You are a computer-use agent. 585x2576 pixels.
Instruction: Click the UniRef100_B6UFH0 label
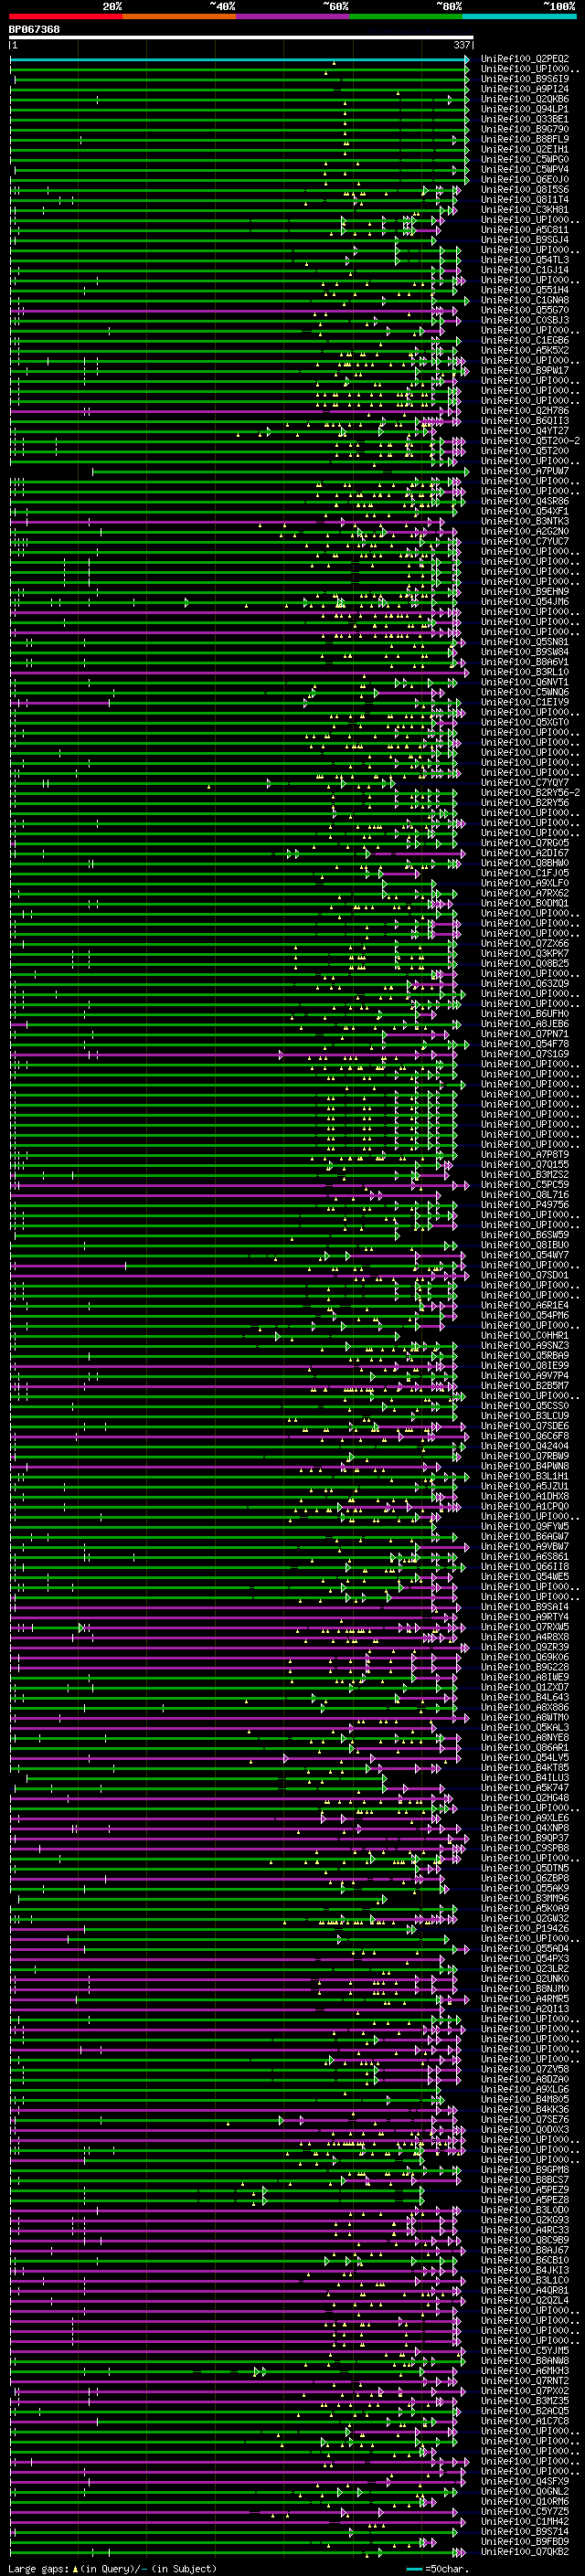(x=525, y=1014)
